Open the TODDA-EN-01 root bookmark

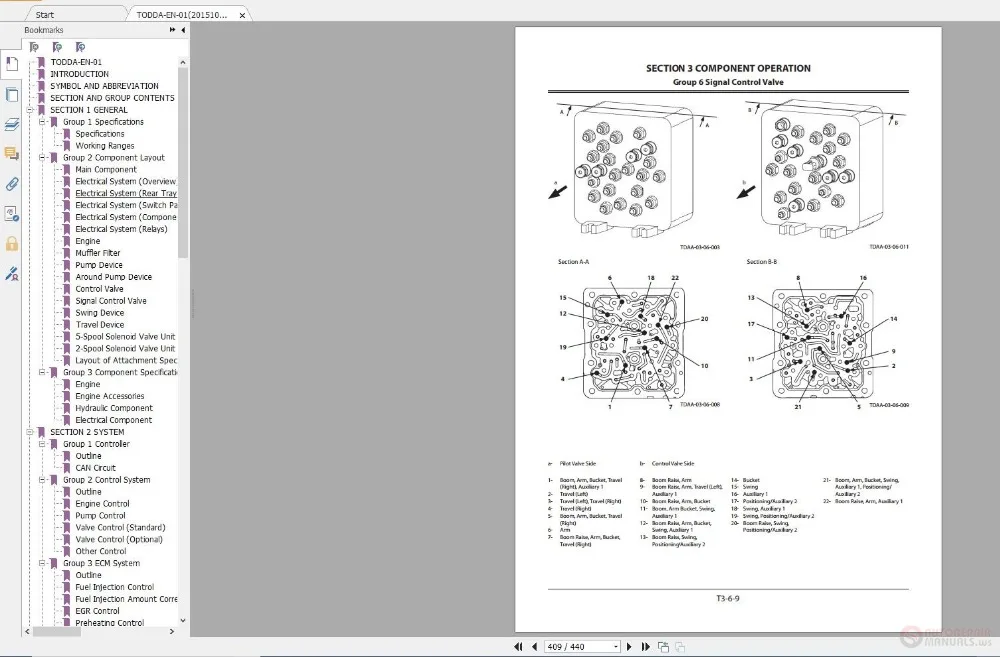click(76, 62)
